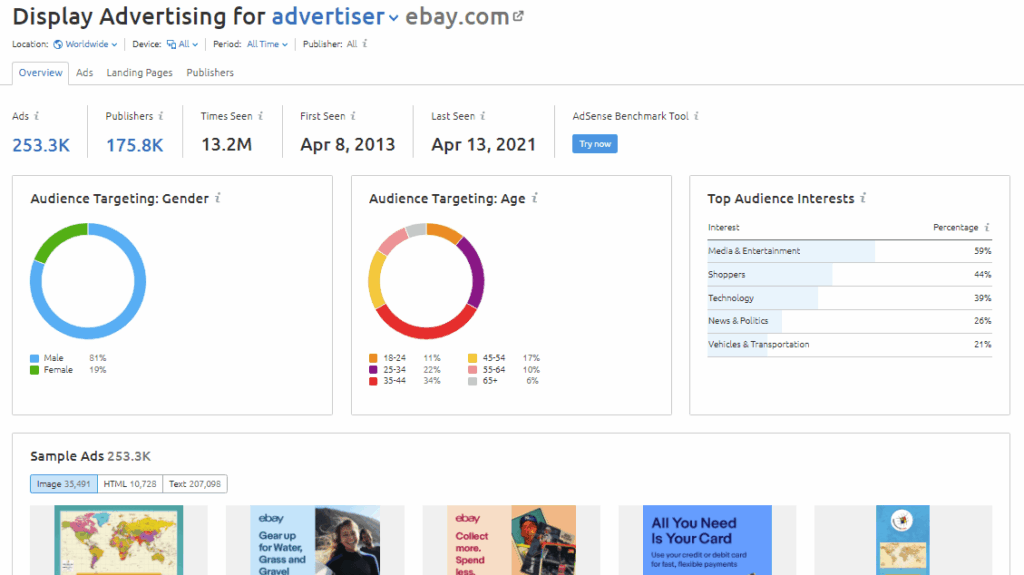
Task: Click the info icon beside Publishers stat
Action: pyautogui.click(x=161, y=117)
